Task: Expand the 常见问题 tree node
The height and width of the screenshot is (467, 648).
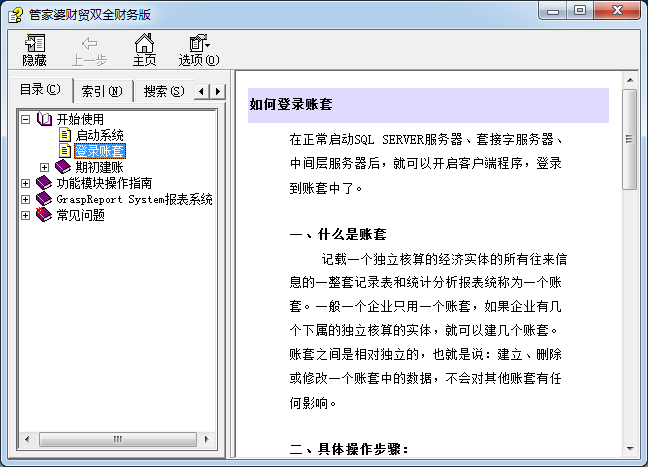Action: (25, 216)
